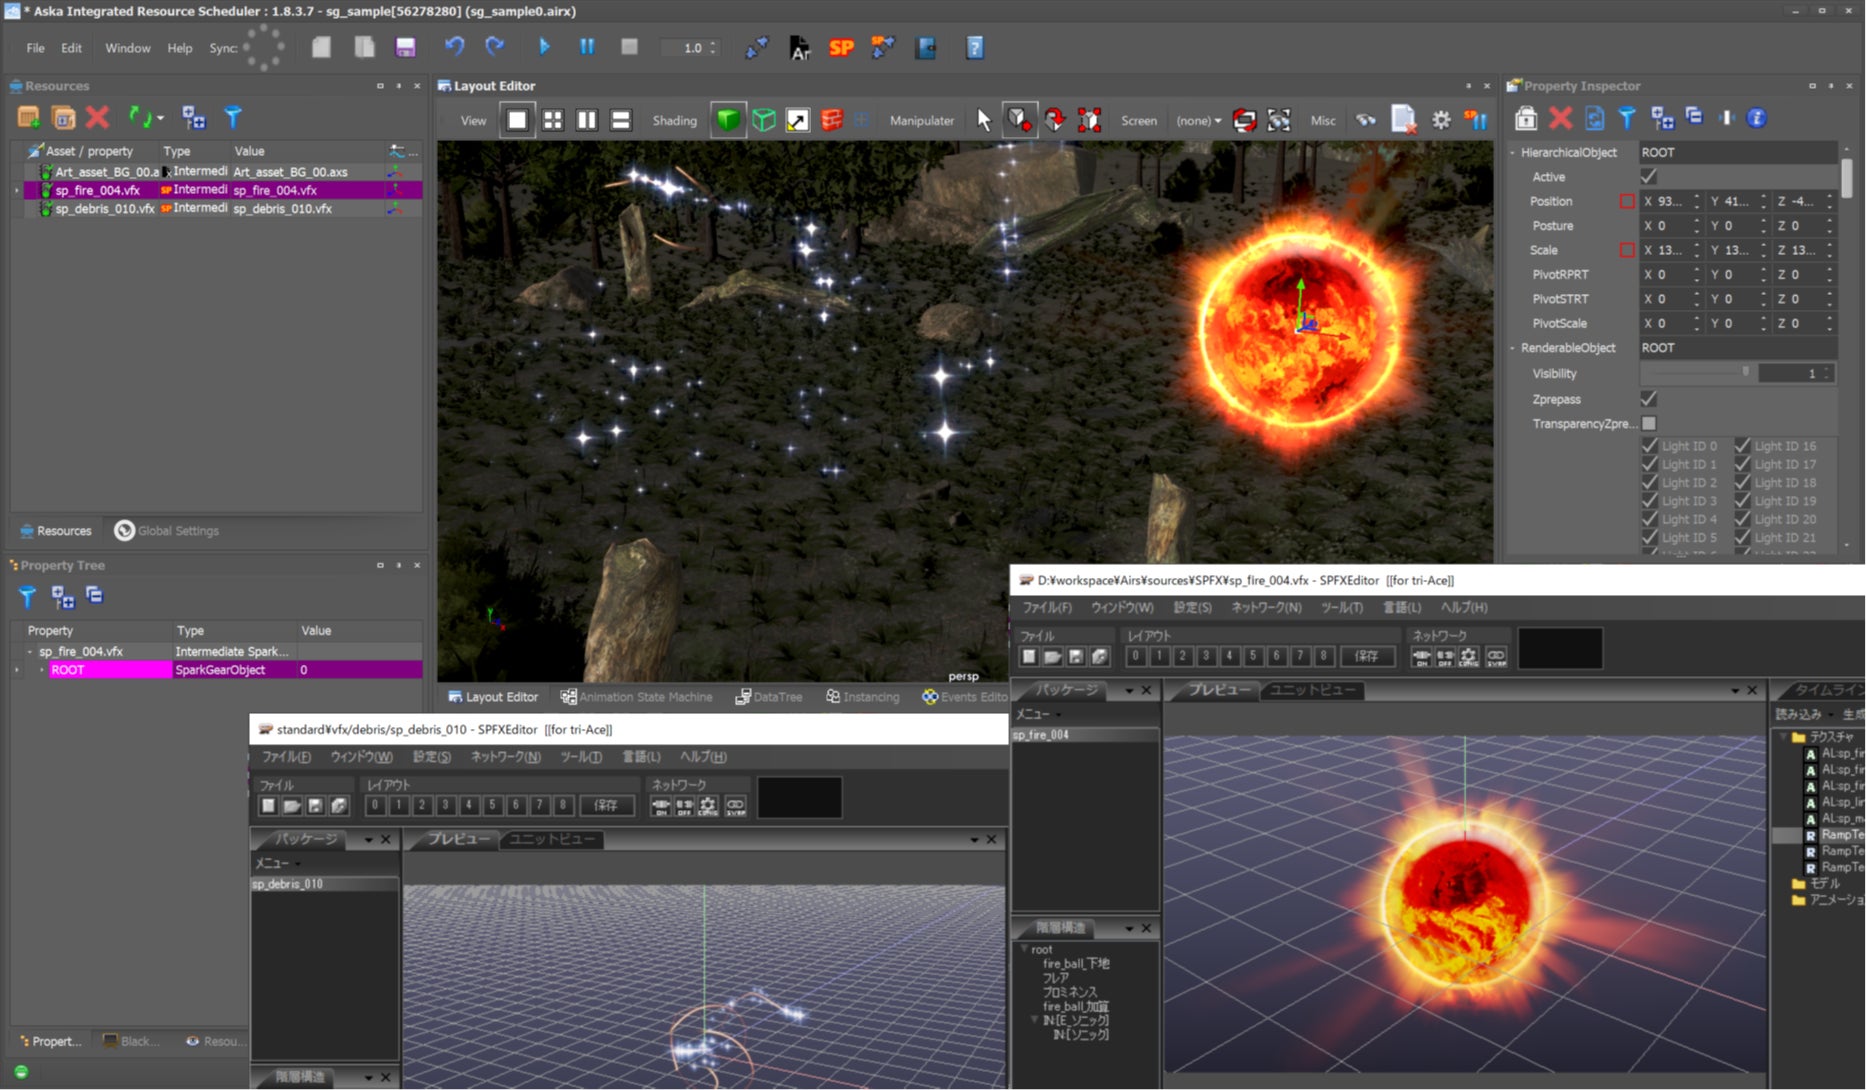The height and width of the screenshot is (1090, 1866).
Task: Click the Play button in main toolbar
Action: click(x=544, y=47)
